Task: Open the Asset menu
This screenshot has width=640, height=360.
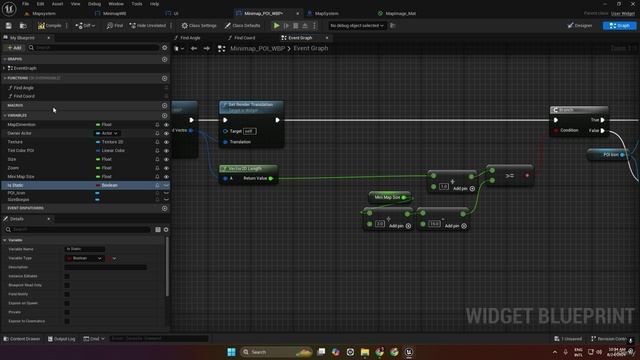Action: click(x=57, y=4)
